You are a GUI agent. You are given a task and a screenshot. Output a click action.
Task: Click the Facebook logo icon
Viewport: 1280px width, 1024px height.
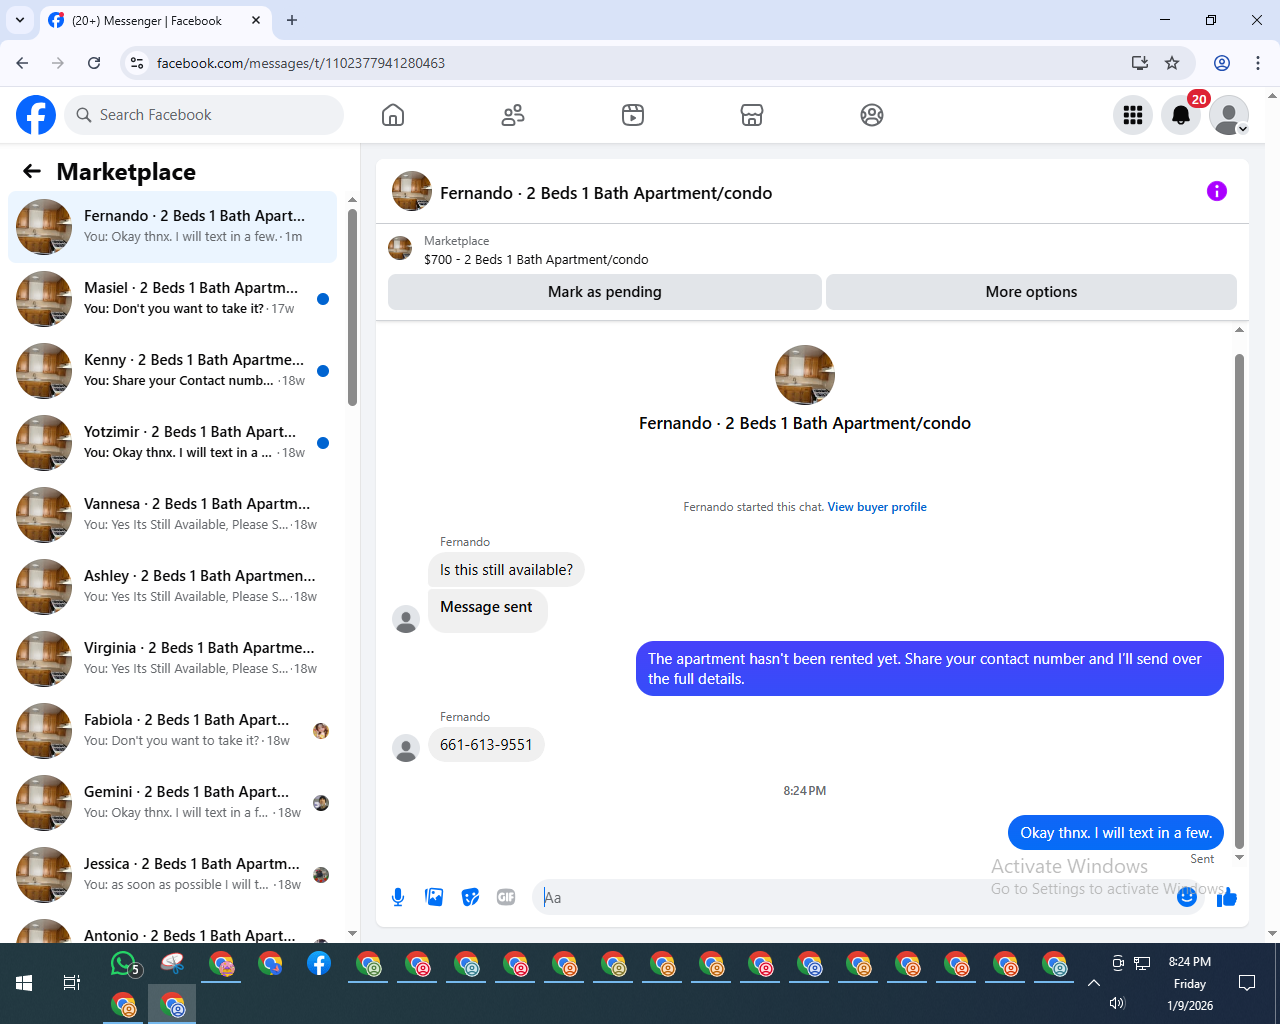coord(36,115)
